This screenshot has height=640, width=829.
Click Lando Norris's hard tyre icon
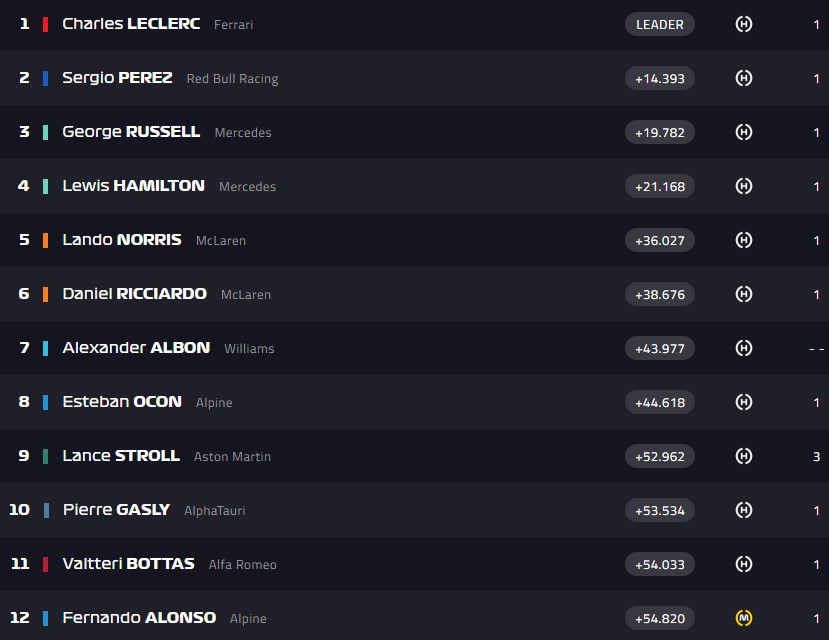pos(743,240)
